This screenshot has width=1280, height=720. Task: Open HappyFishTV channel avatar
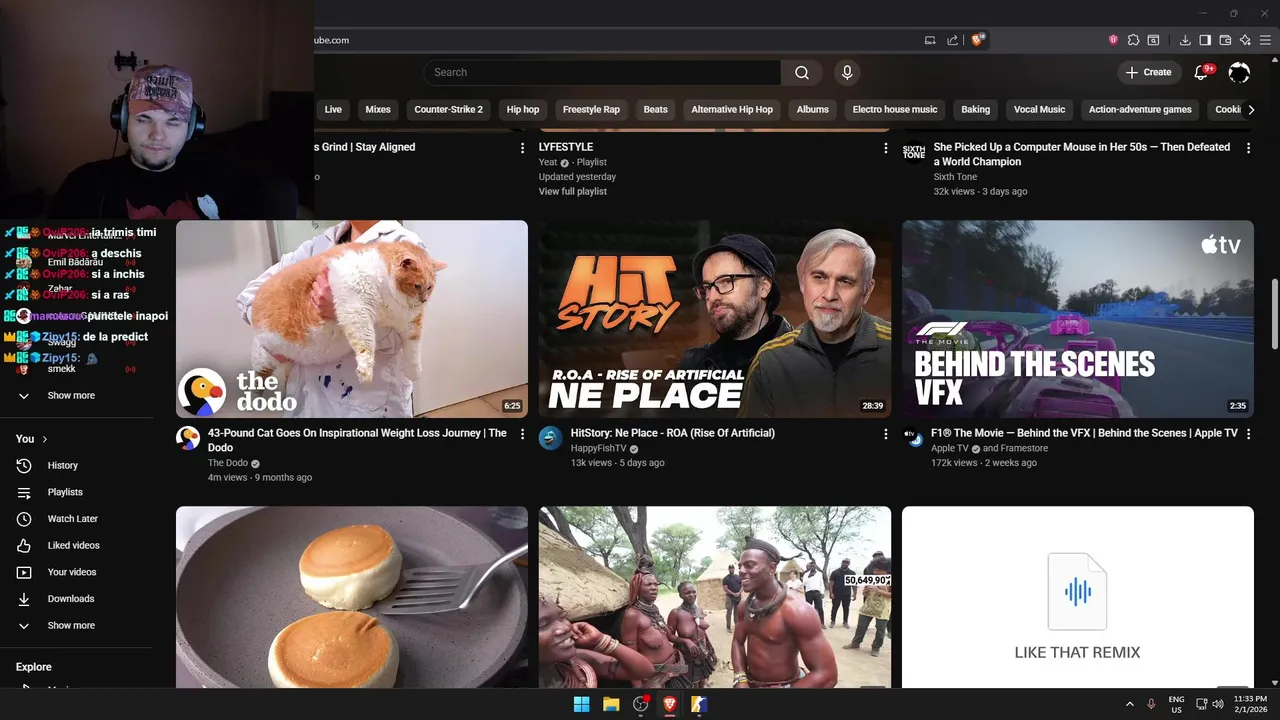(x=551, y=438)
